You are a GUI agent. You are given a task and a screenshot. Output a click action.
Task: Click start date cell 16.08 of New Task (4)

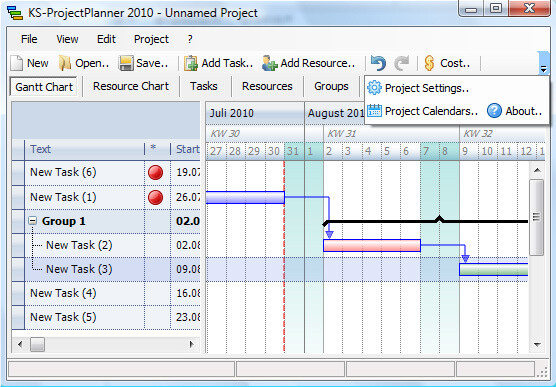click(186, 294)
